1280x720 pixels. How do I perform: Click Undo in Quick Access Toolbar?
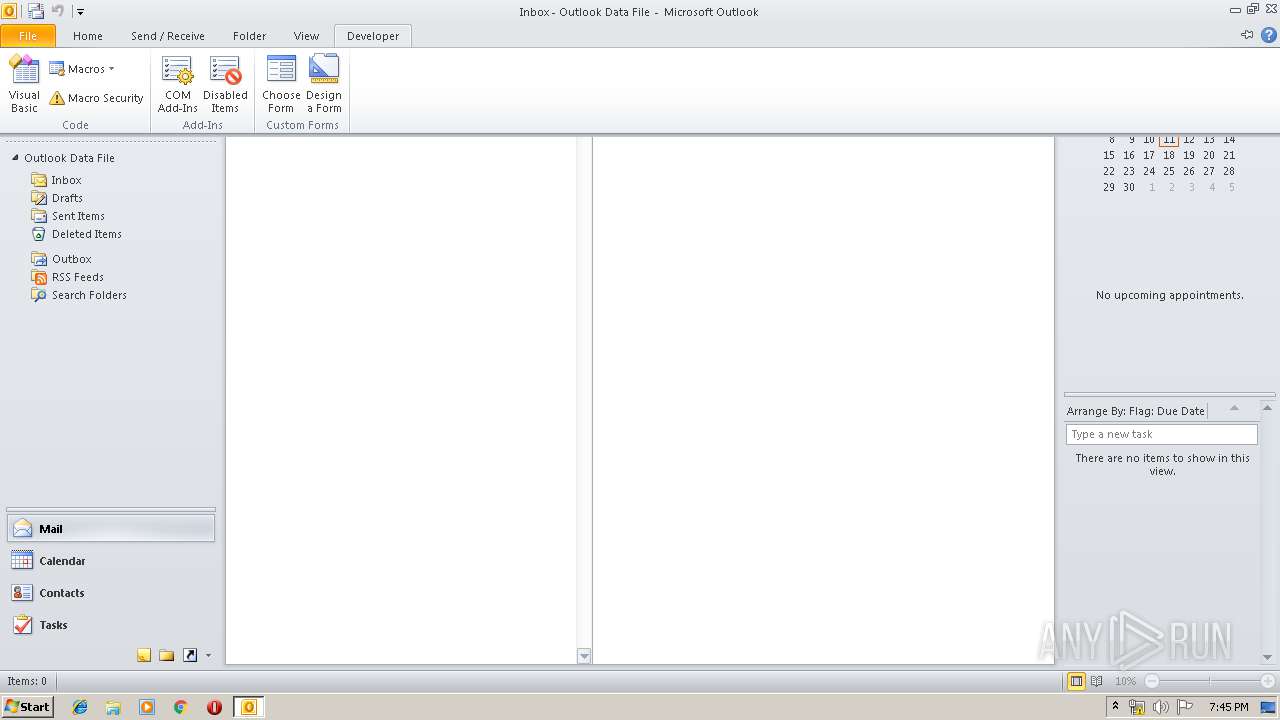coord(58,11)
